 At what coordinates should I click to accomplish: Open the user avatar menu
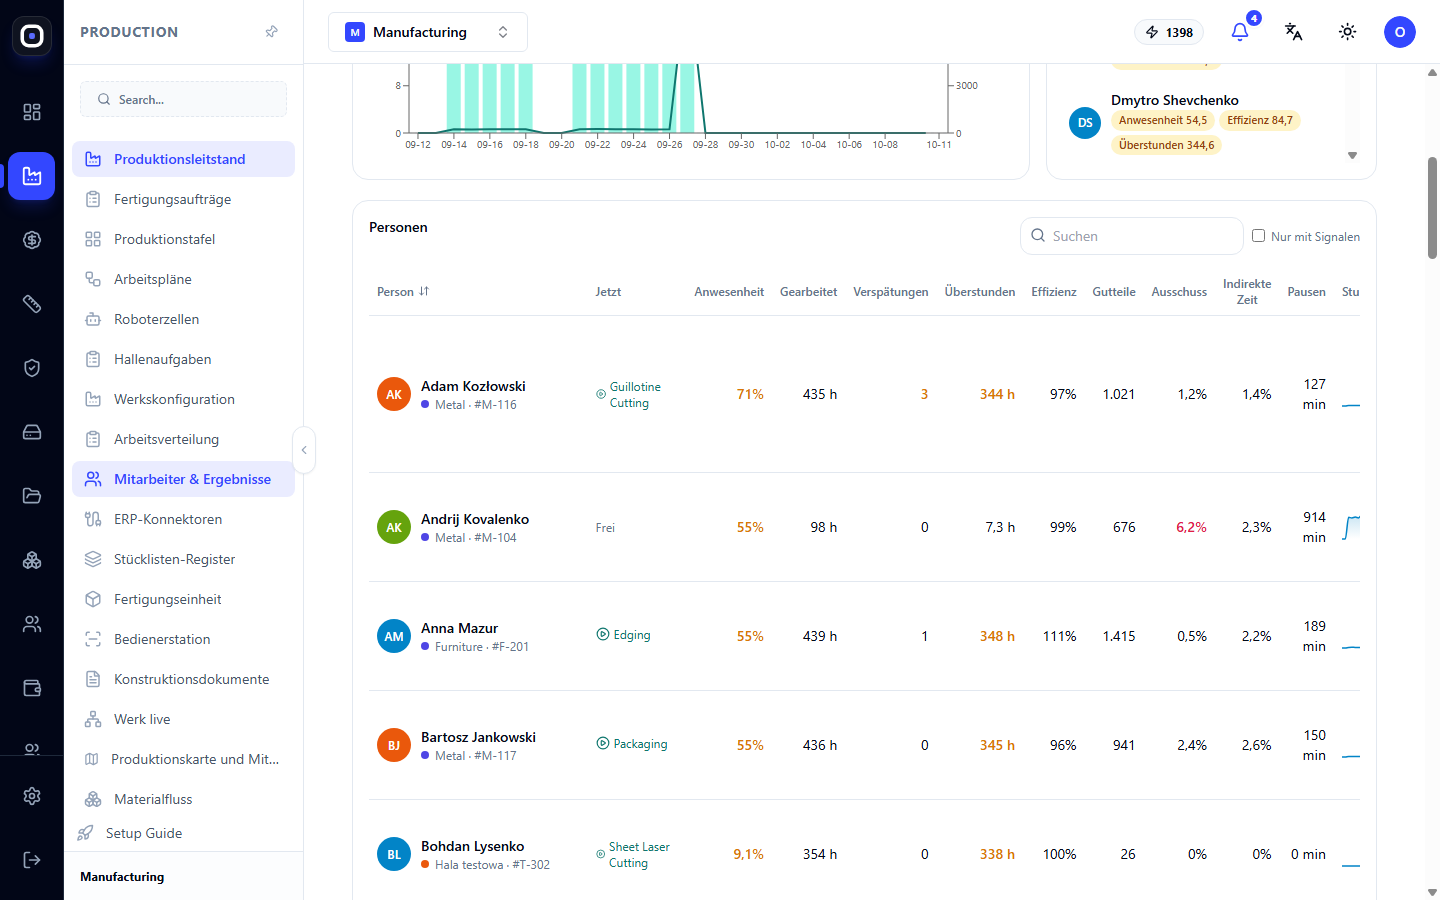click(x=1400, y=32)
